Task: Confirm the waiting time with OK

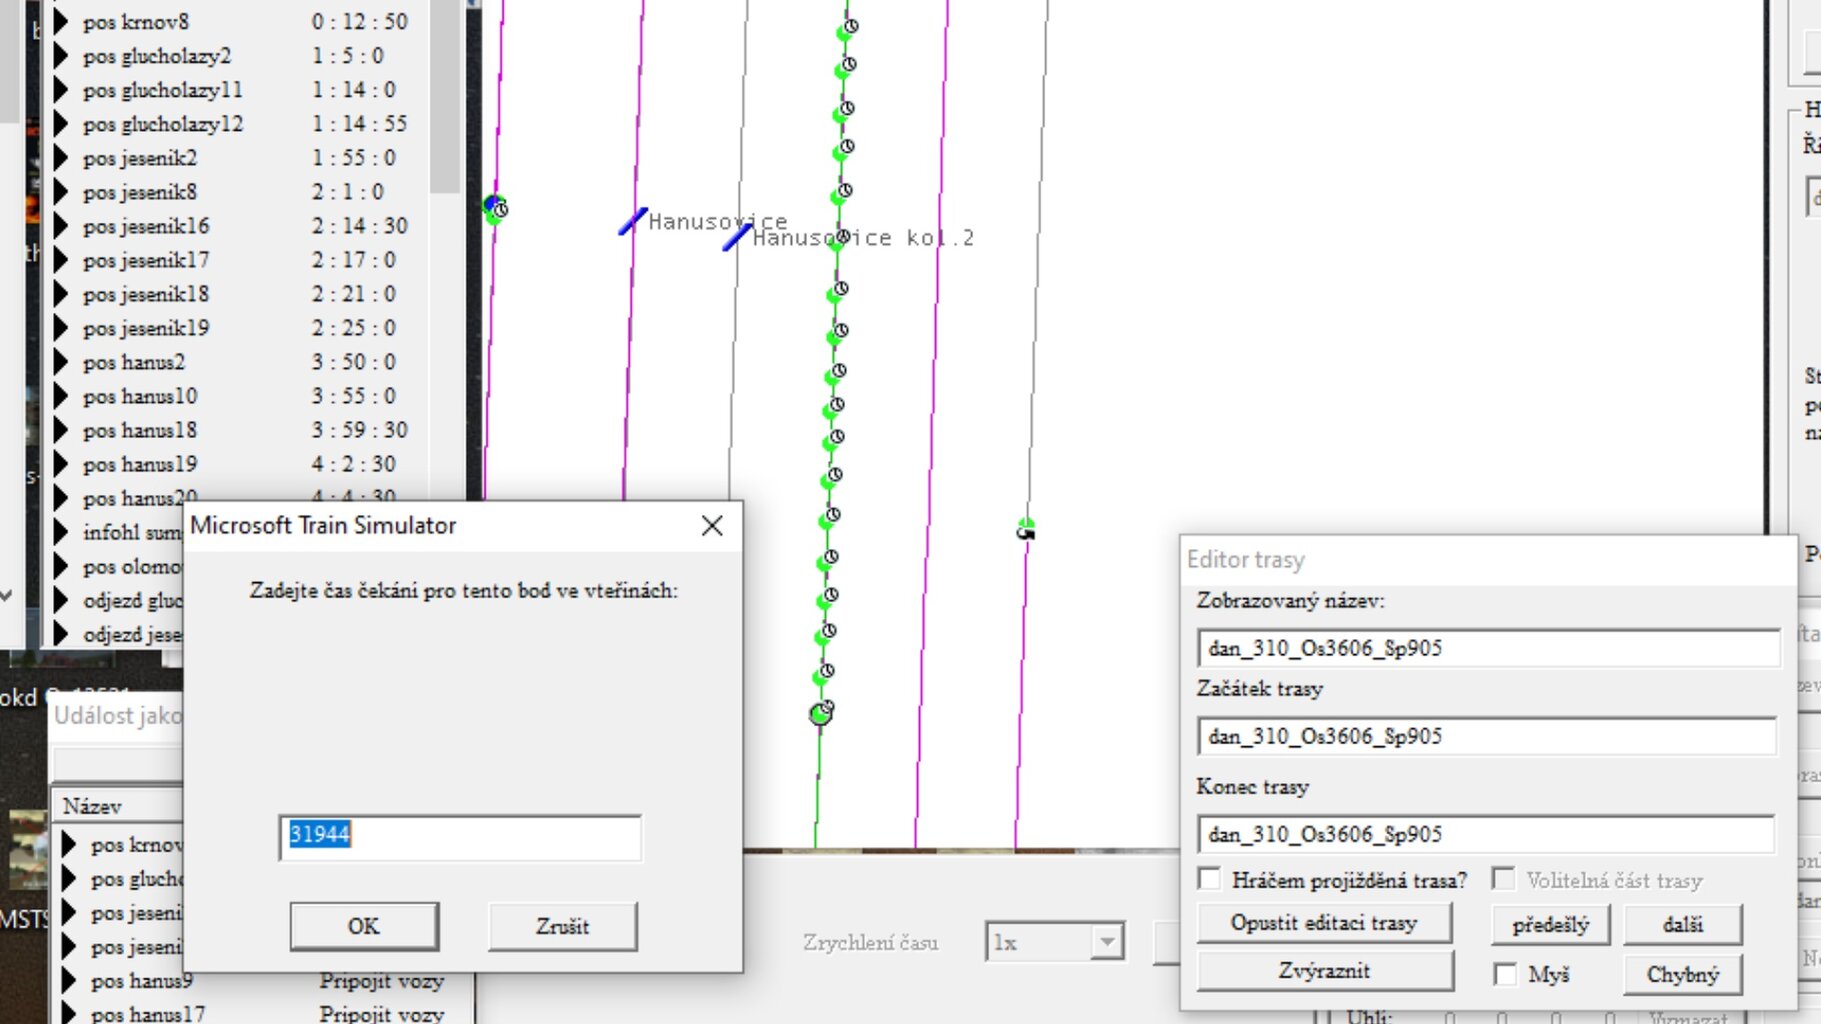Action: click(x=364, y=926)
